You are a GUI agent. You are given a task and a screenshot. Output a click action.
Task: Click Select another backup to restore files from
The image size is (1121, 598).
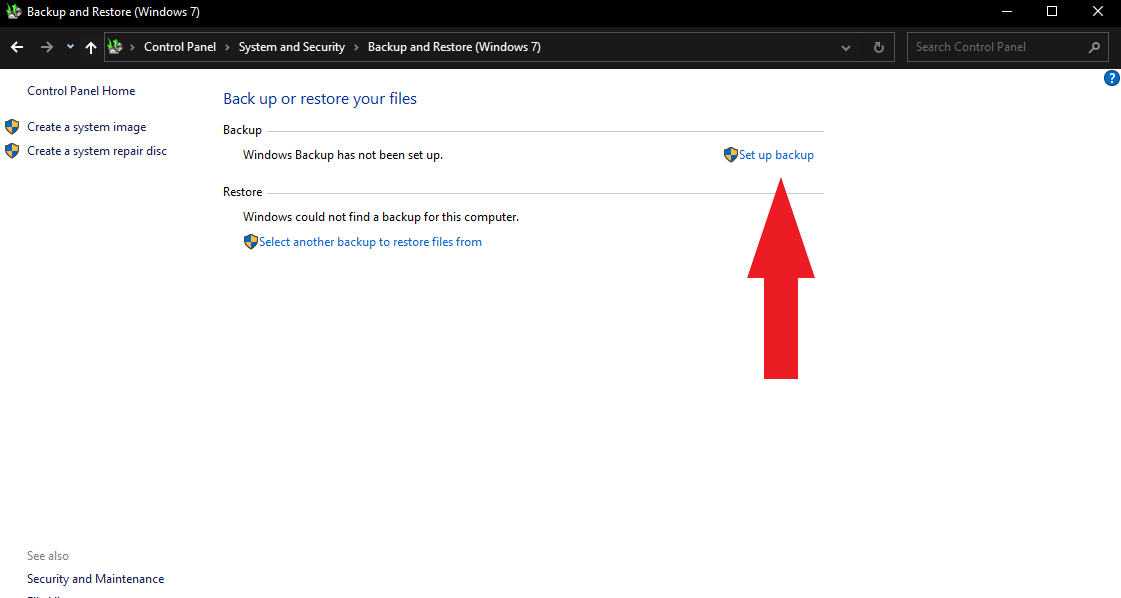click(x=370, y=242)
